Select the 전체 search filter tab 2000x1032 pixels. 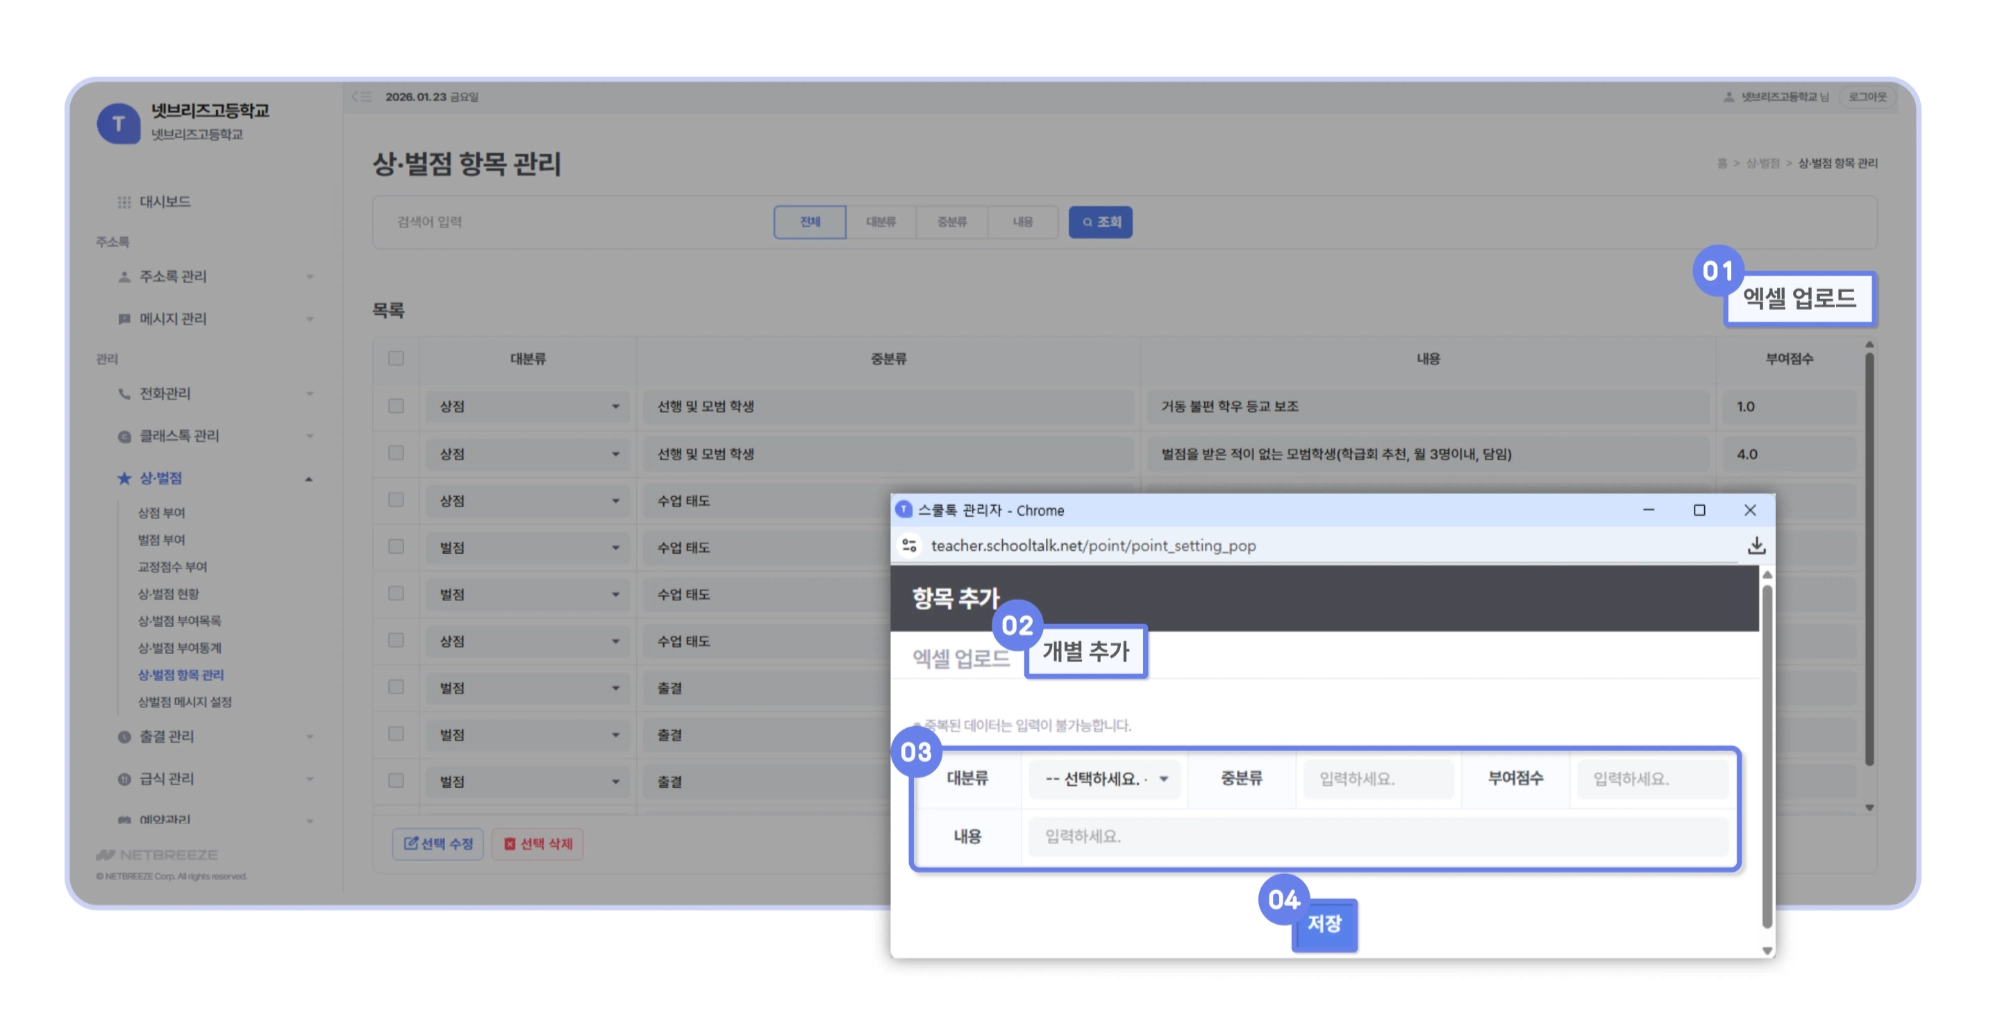click(810, 222)
